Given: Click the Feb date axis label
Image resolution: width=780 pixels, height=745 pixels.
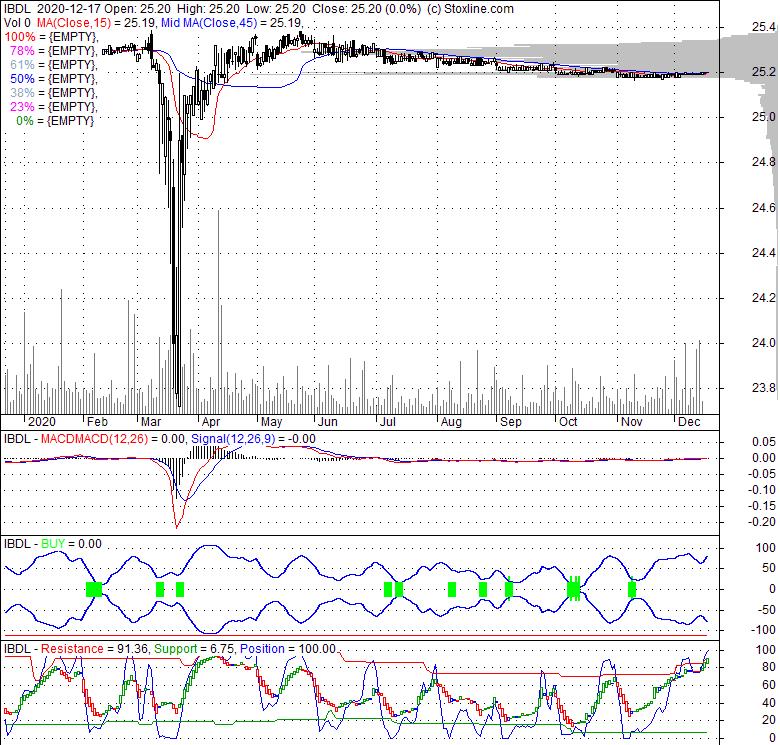Looking at the screenshot, I should pyautogui.click(x=97, y=422).
